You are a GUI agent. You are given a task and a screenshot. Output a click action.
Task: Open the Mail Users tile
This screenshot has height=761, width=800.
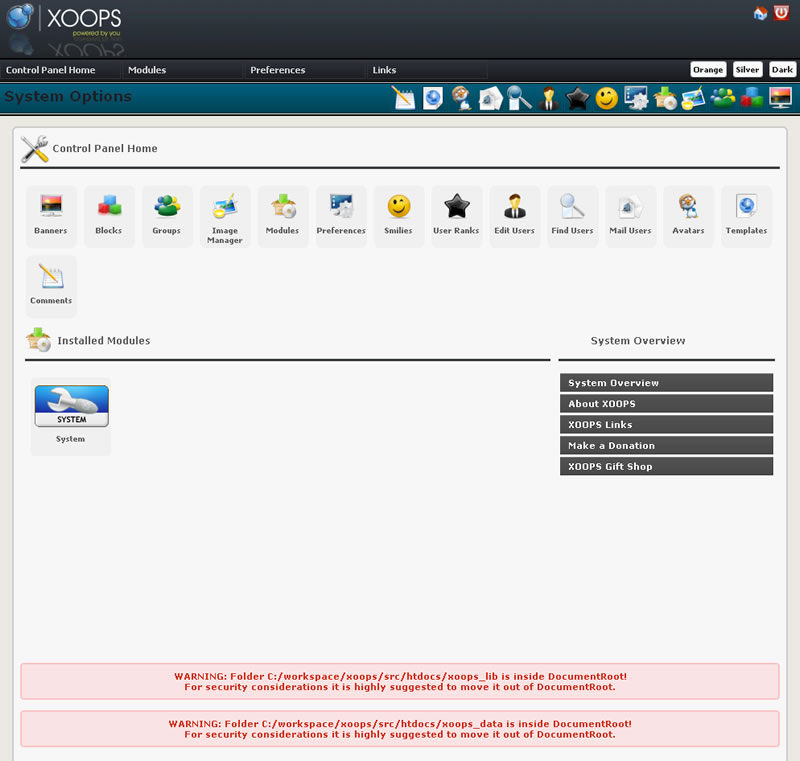(x=630, y=216)
